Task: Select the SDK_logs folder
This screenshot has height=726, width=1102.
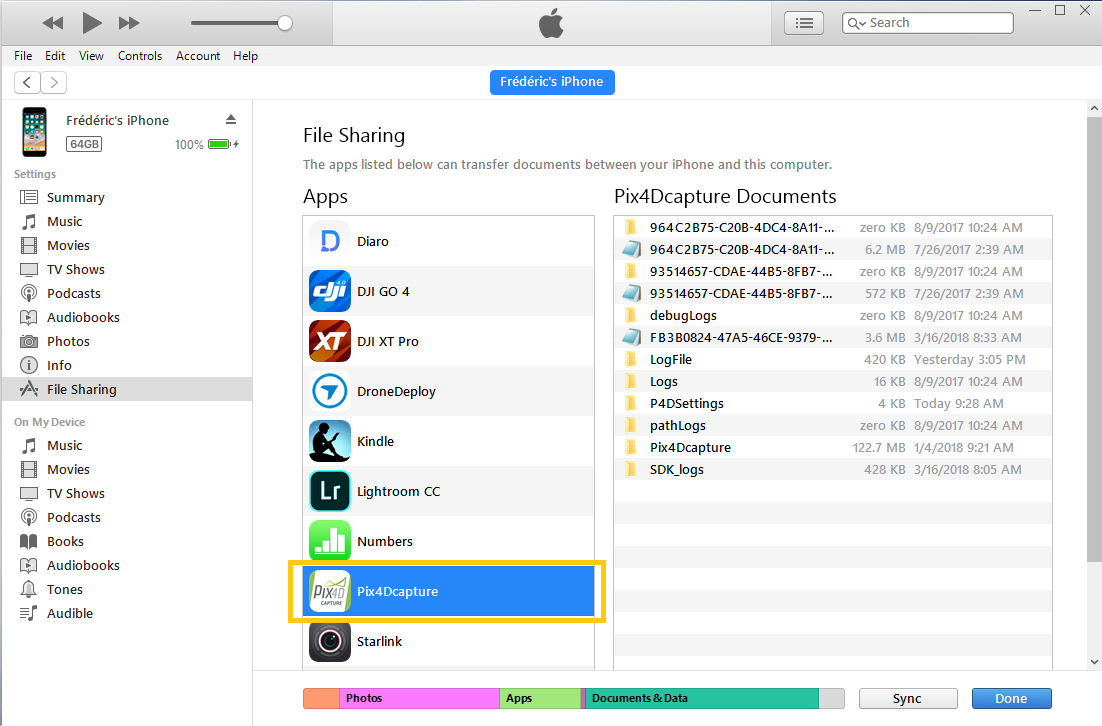Action: pyautogui.click(x=833, y=469)
